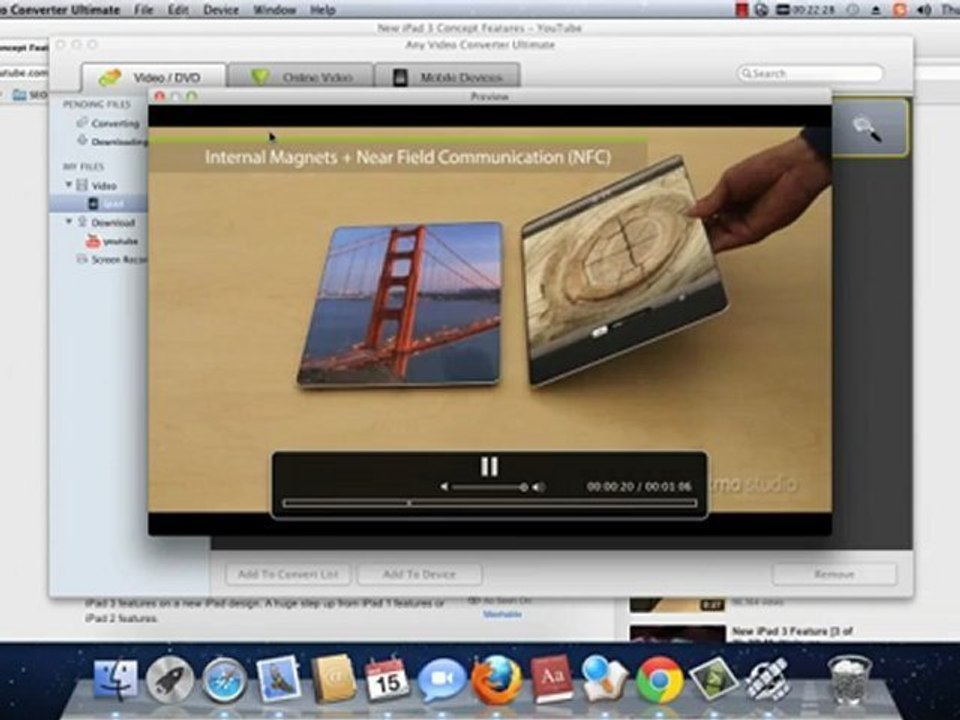Open Safari compass icon in Dock
The width and height of the screenshot is (960, 720).
click(x=225, y=679)
